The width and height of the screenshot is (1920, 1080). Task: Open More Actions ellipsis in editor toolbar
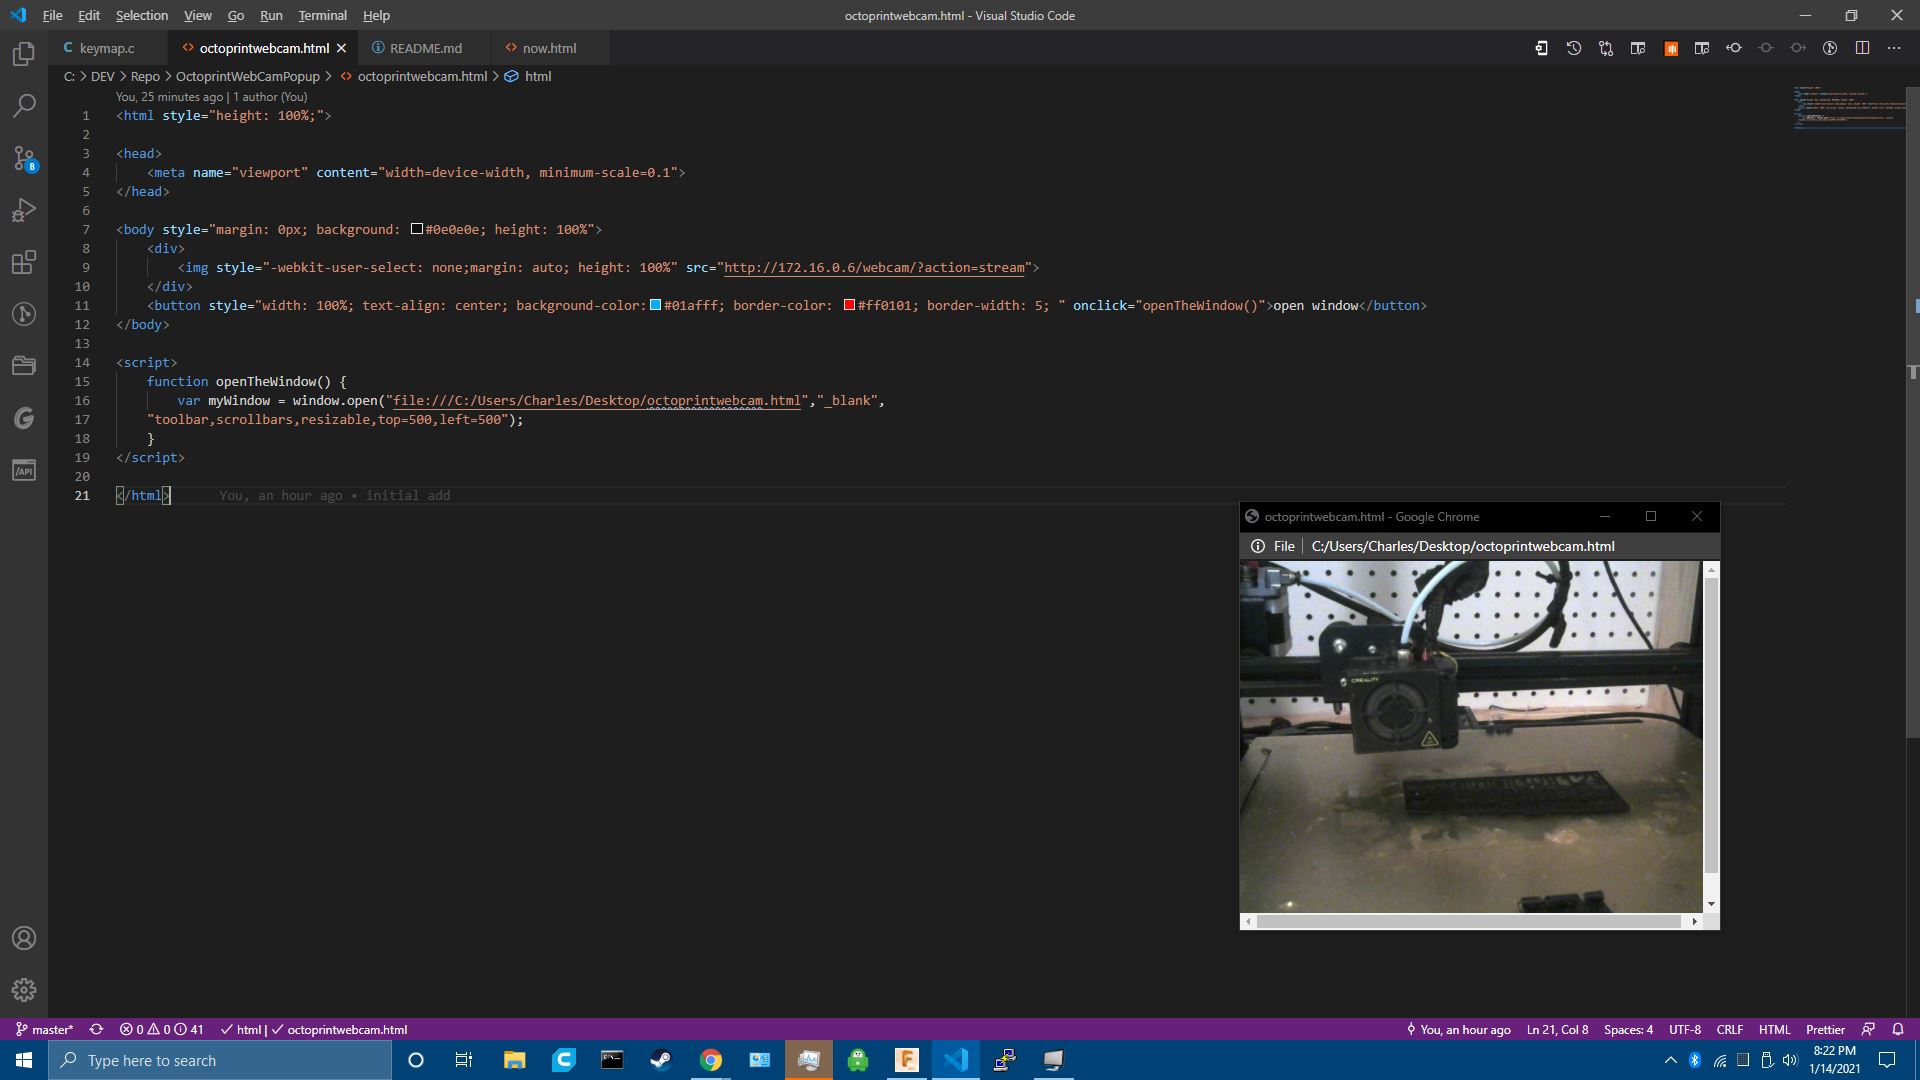click(1894, 48)
